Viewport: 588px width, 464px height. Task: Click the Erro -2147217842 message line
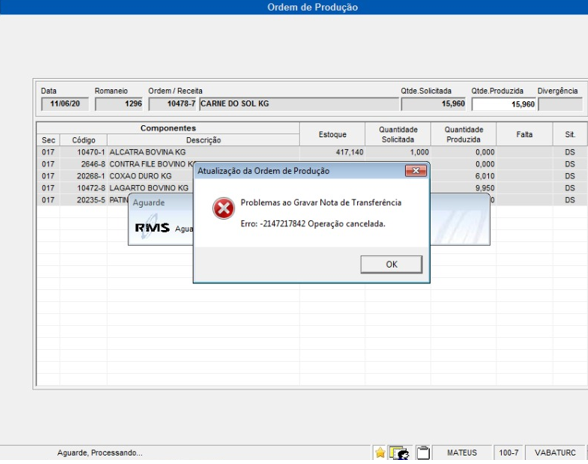313,224
